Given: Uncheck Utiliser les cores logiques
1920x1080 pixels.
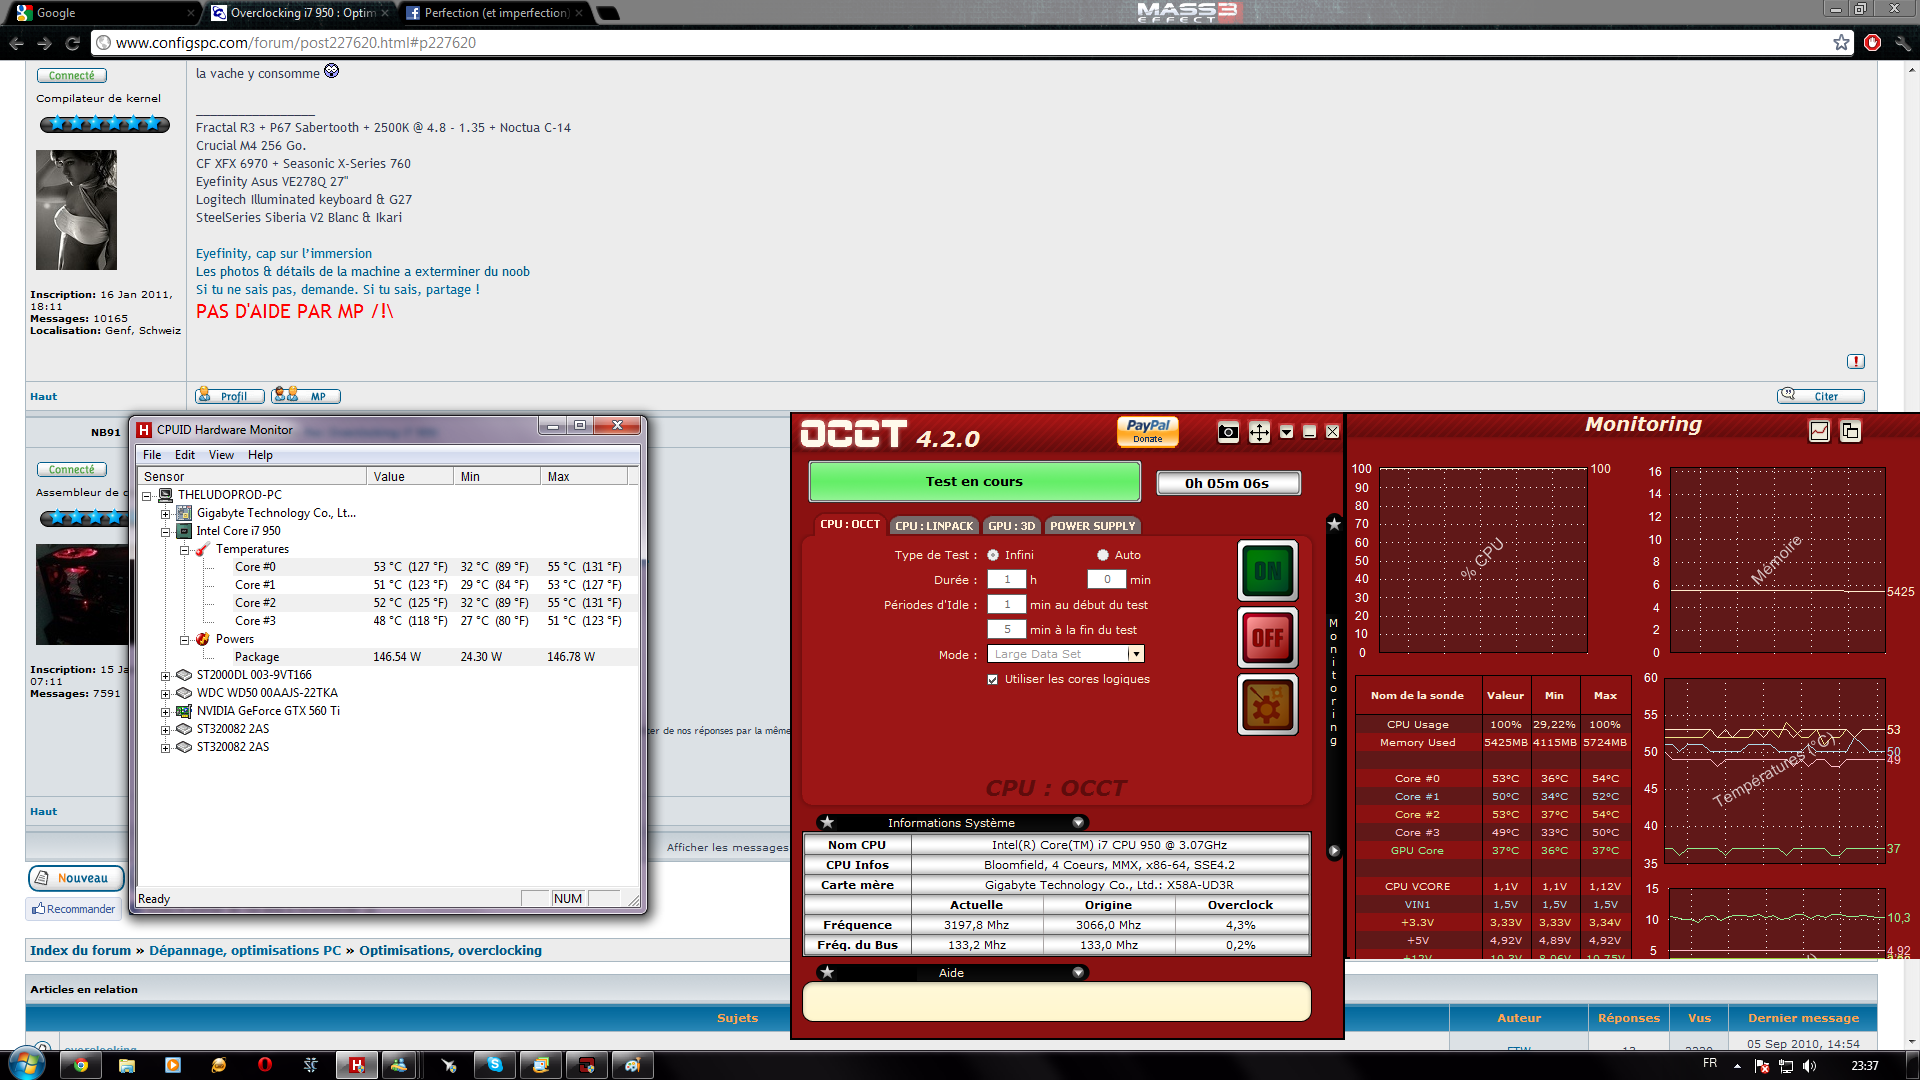Looking at the screenshot, I should tap(993, 680).
